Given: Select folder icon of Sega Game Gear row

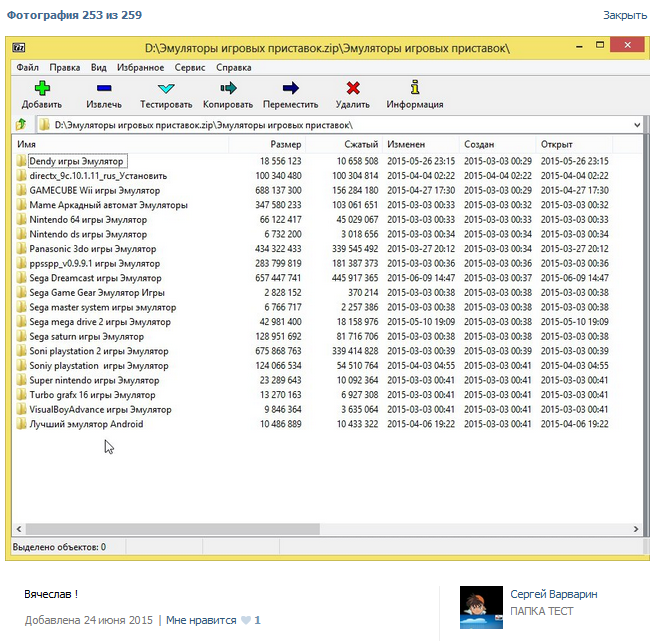Looking at the screenshot, I should pyautogui.click(x=21, y=292).
